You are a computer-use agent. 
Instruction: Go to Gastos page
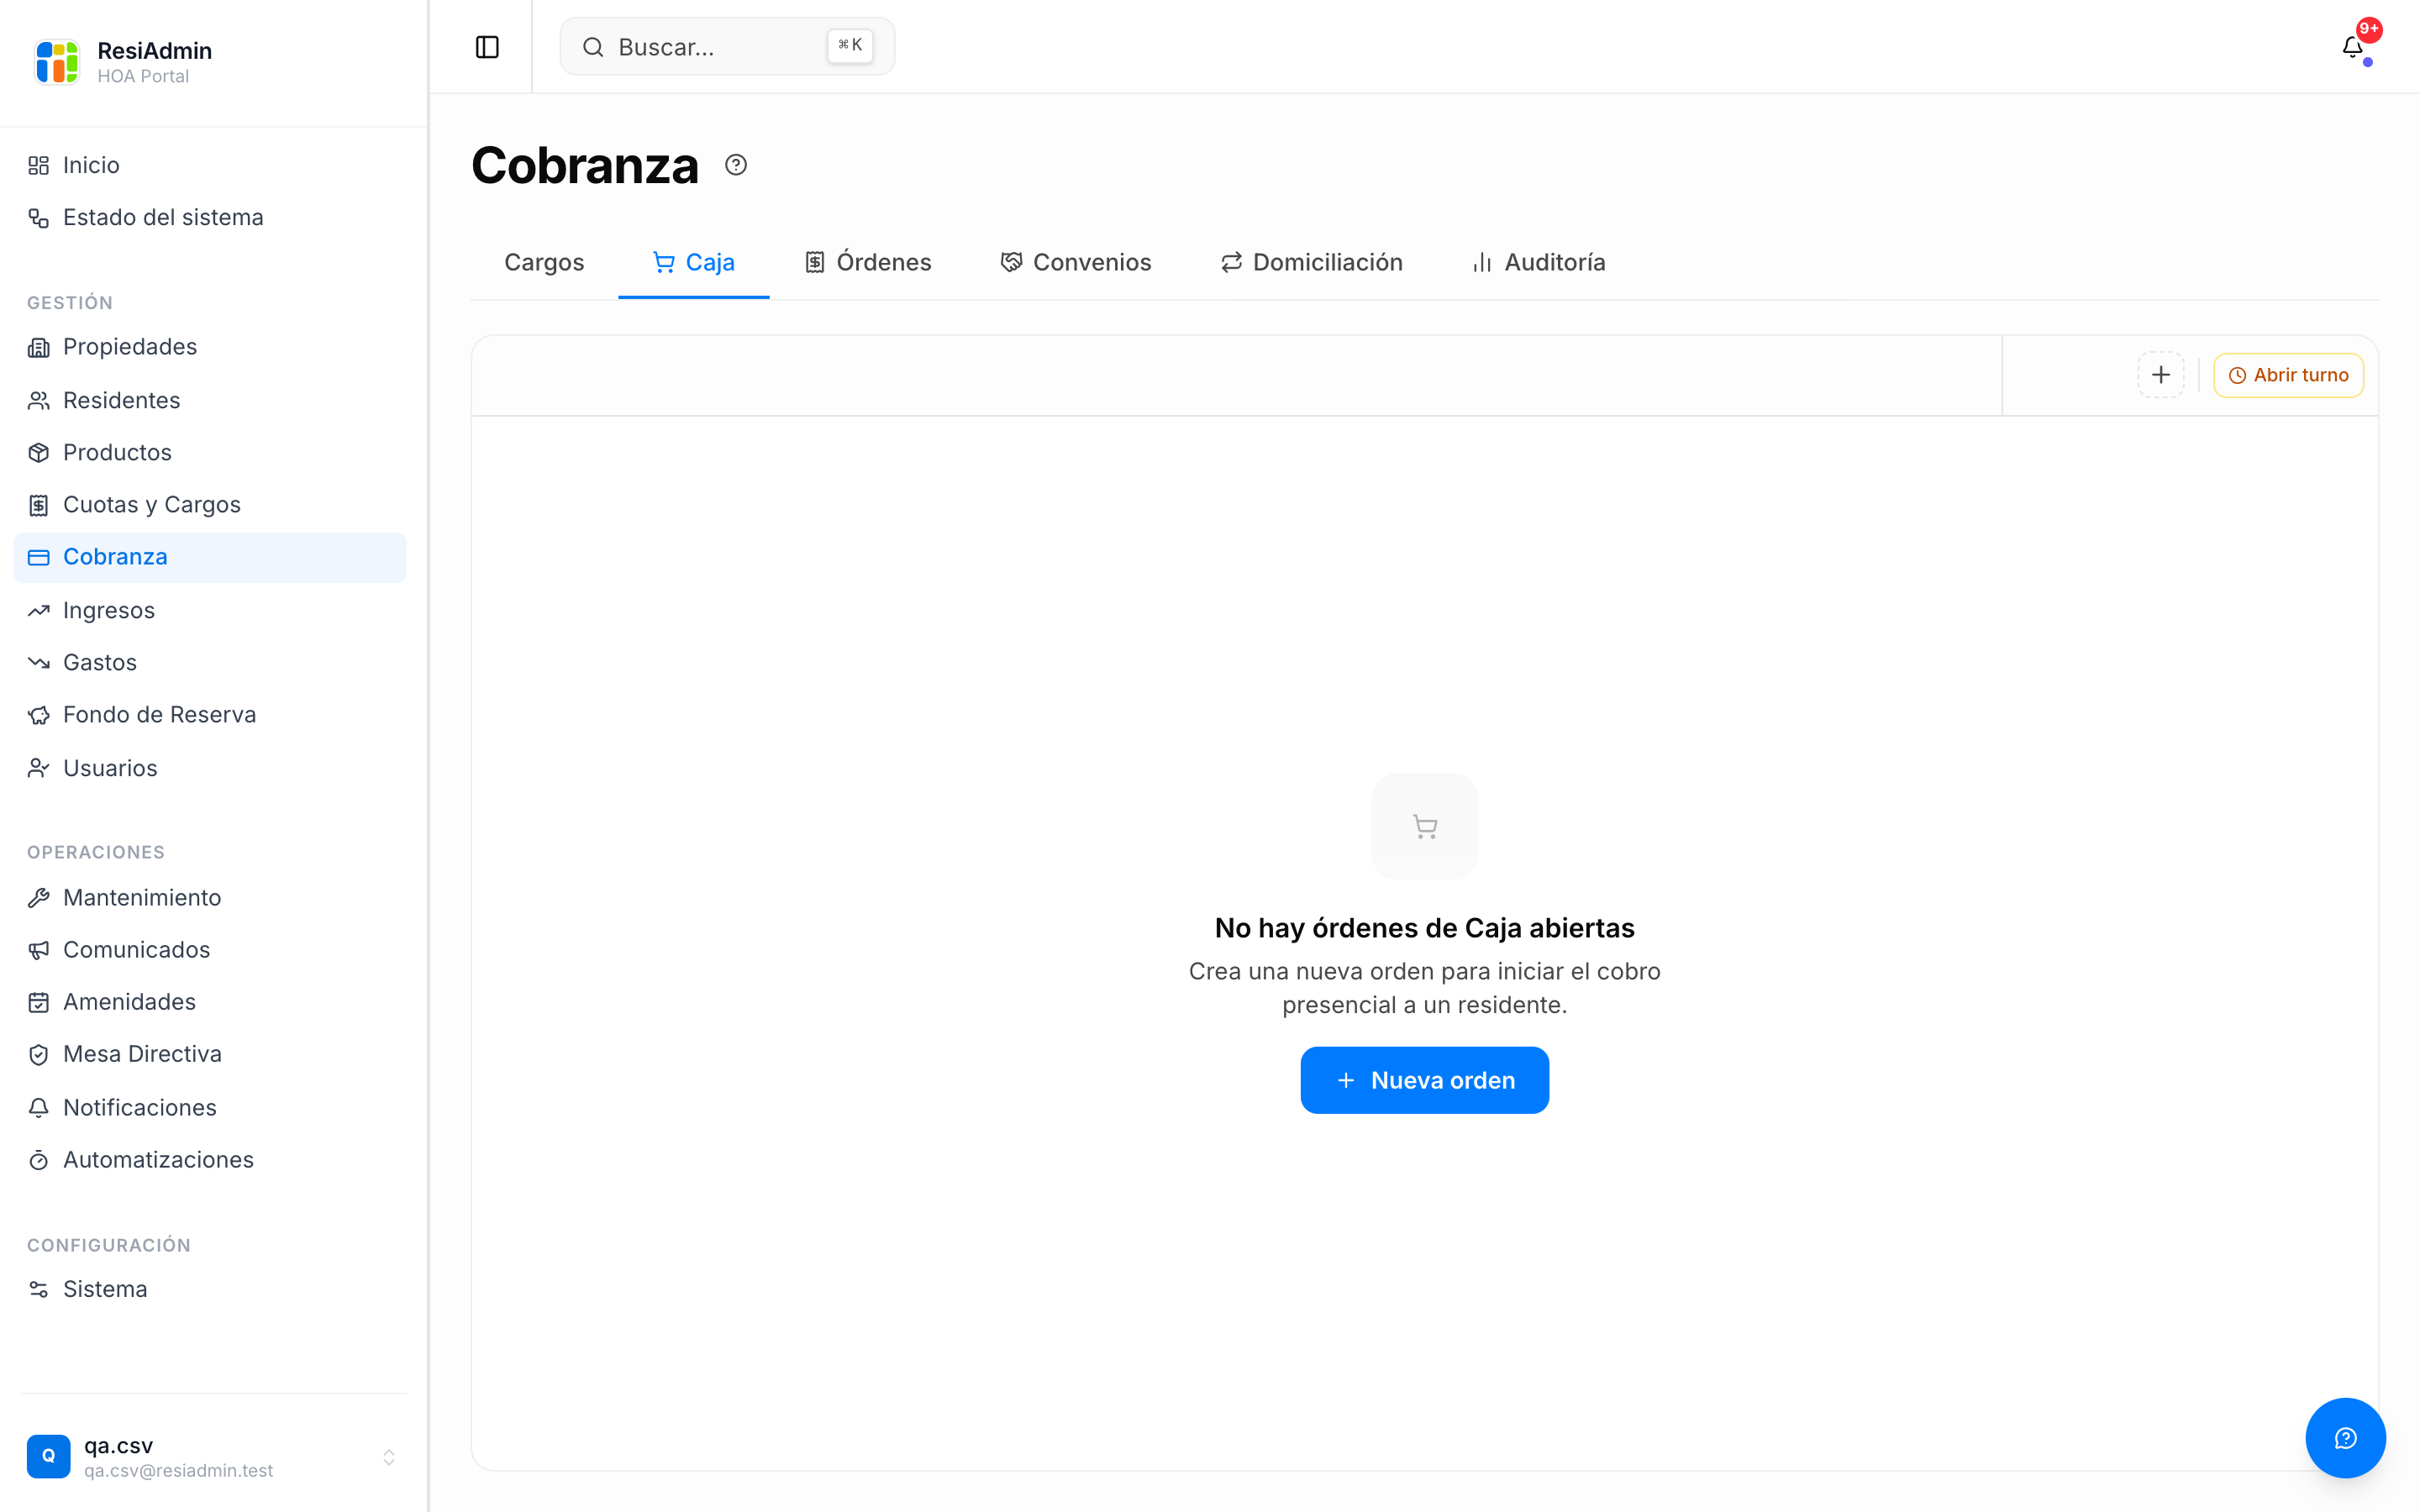click(x=210, y=662)
